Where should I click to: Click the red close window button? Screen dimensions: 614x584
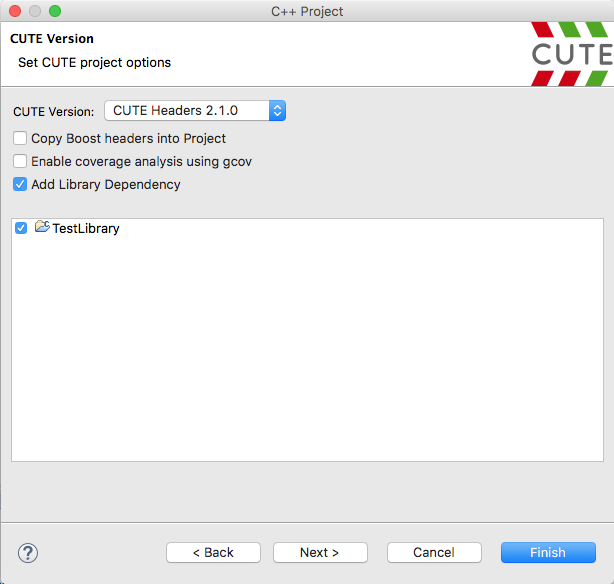tap(15, 11)
